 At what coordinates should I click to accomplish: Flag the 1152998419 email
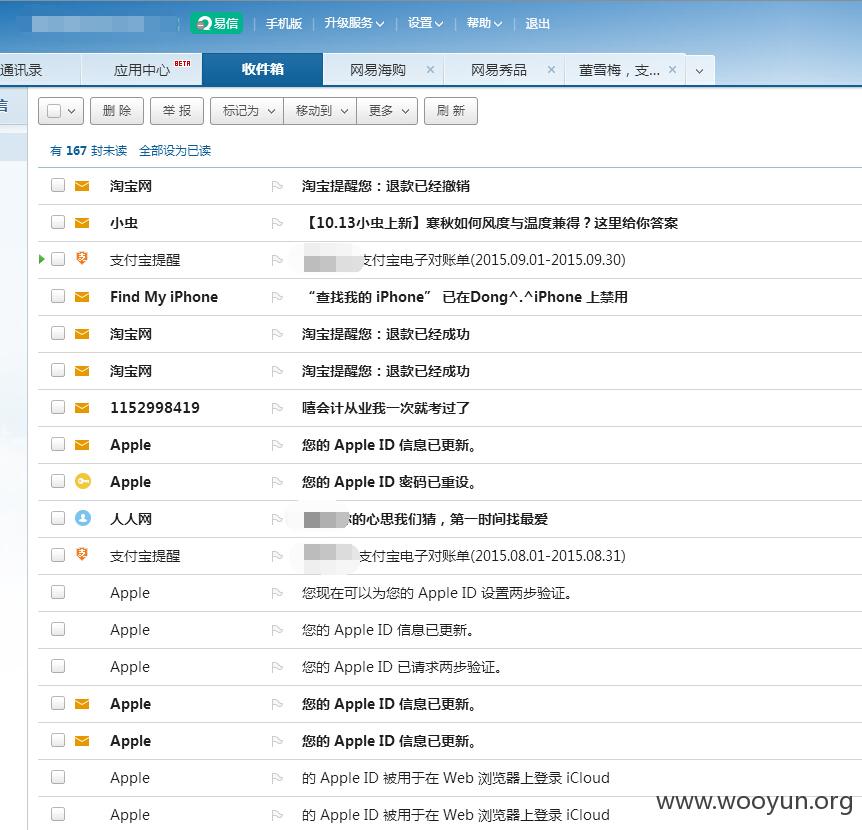click(277, 408)
